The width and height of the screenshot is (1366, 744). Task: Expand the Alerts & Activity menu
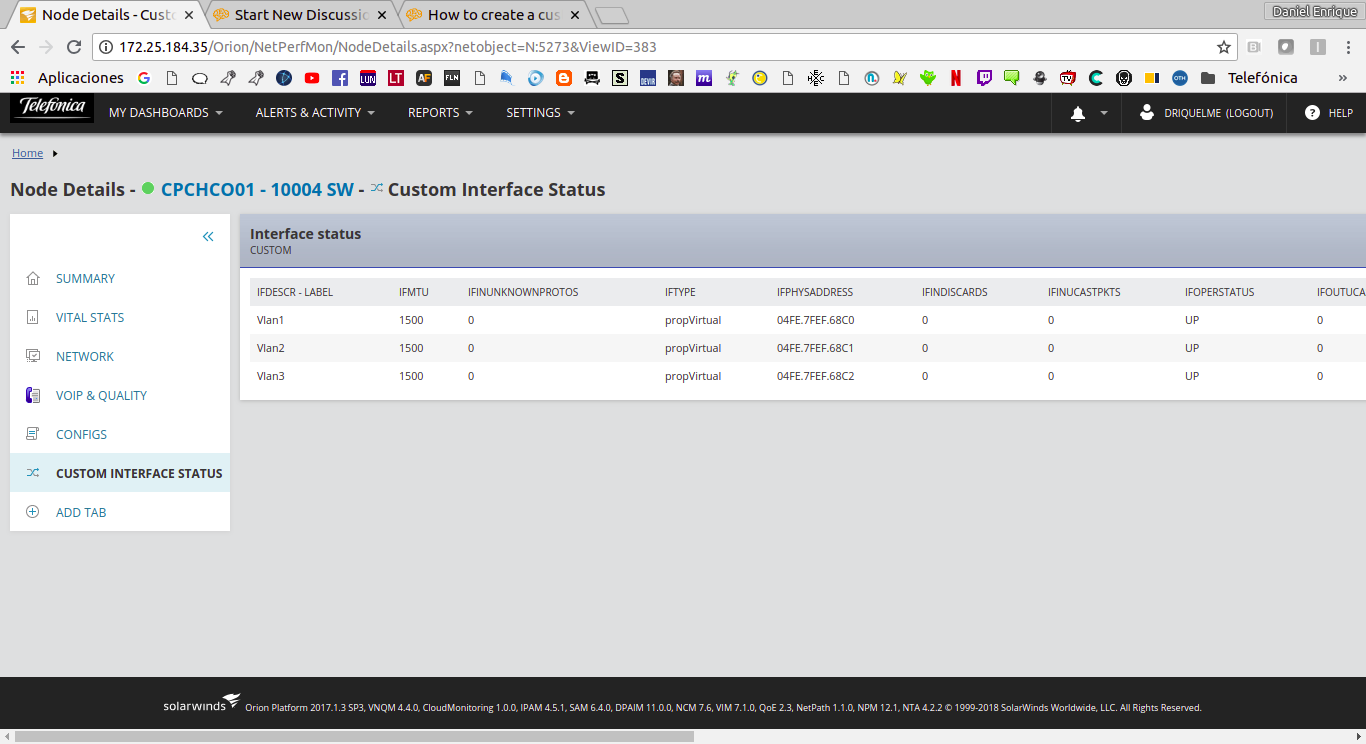pyautogui.click(x=315, y=113)
